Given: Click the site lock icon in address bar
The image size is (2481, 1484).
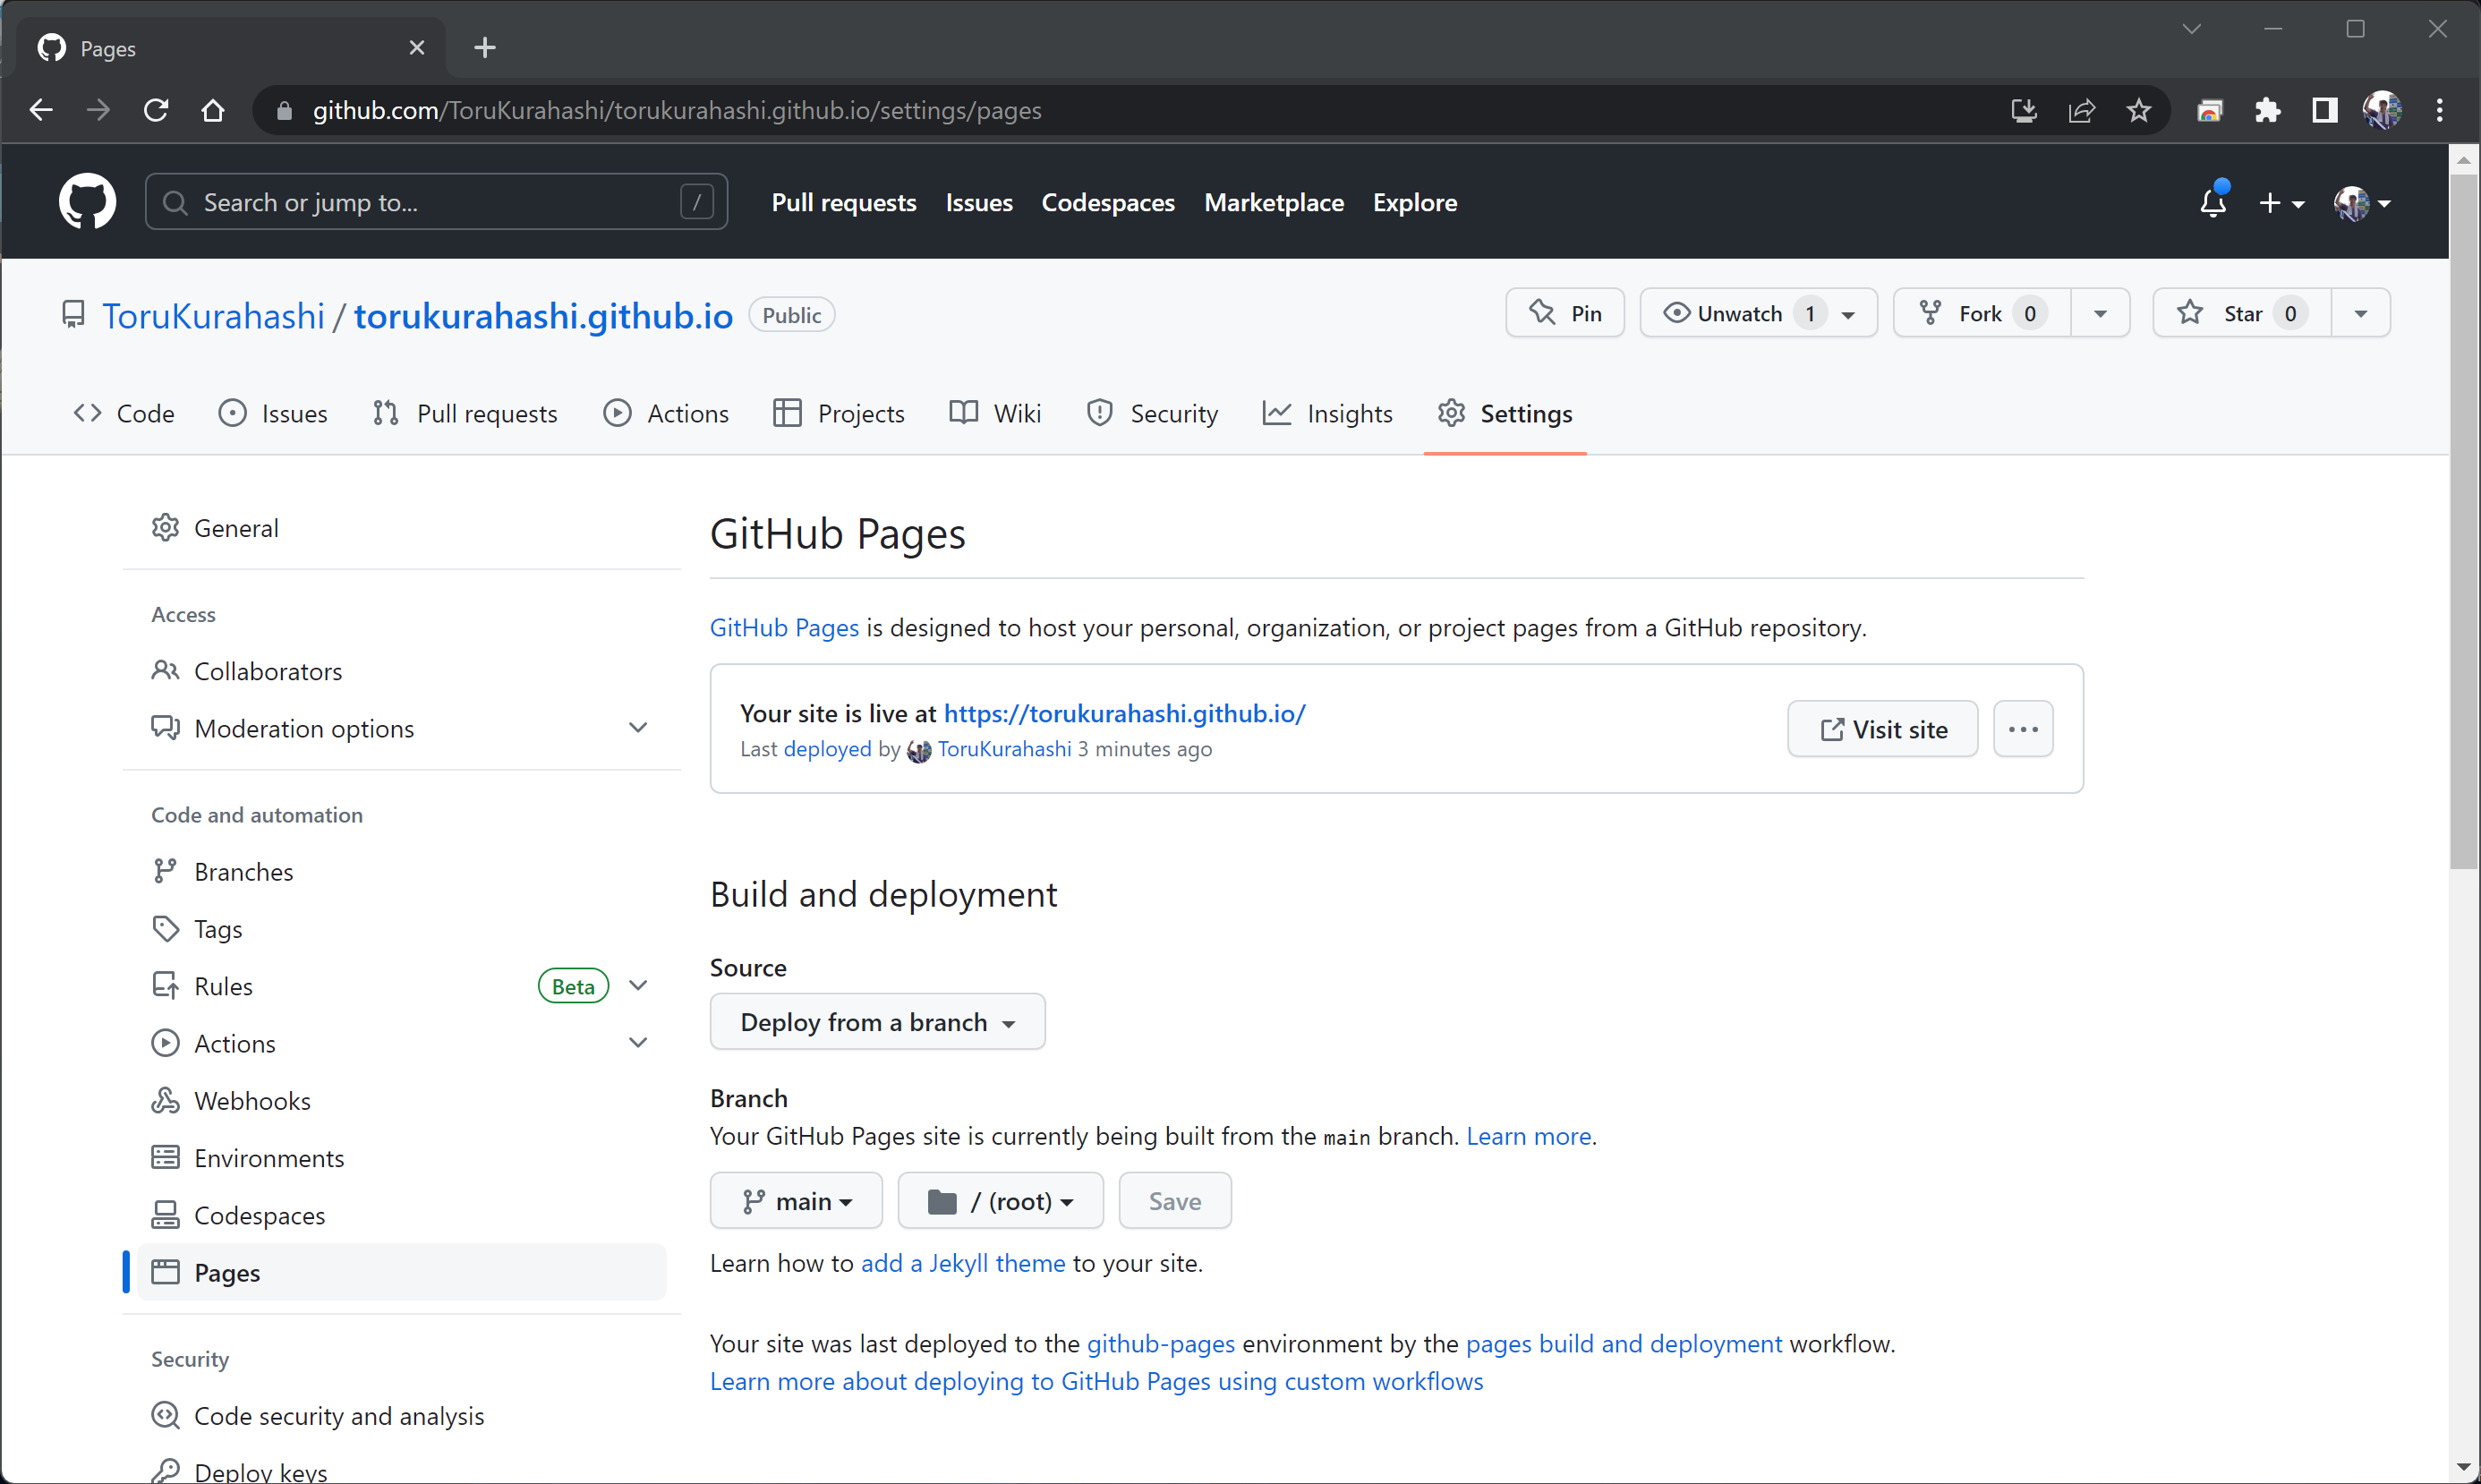Looking at the screenshot, I should click(284, 110).
